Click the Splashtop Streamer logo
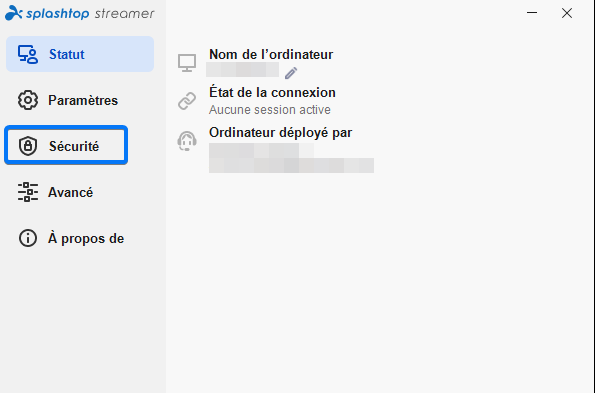 (x=80, y=13)
